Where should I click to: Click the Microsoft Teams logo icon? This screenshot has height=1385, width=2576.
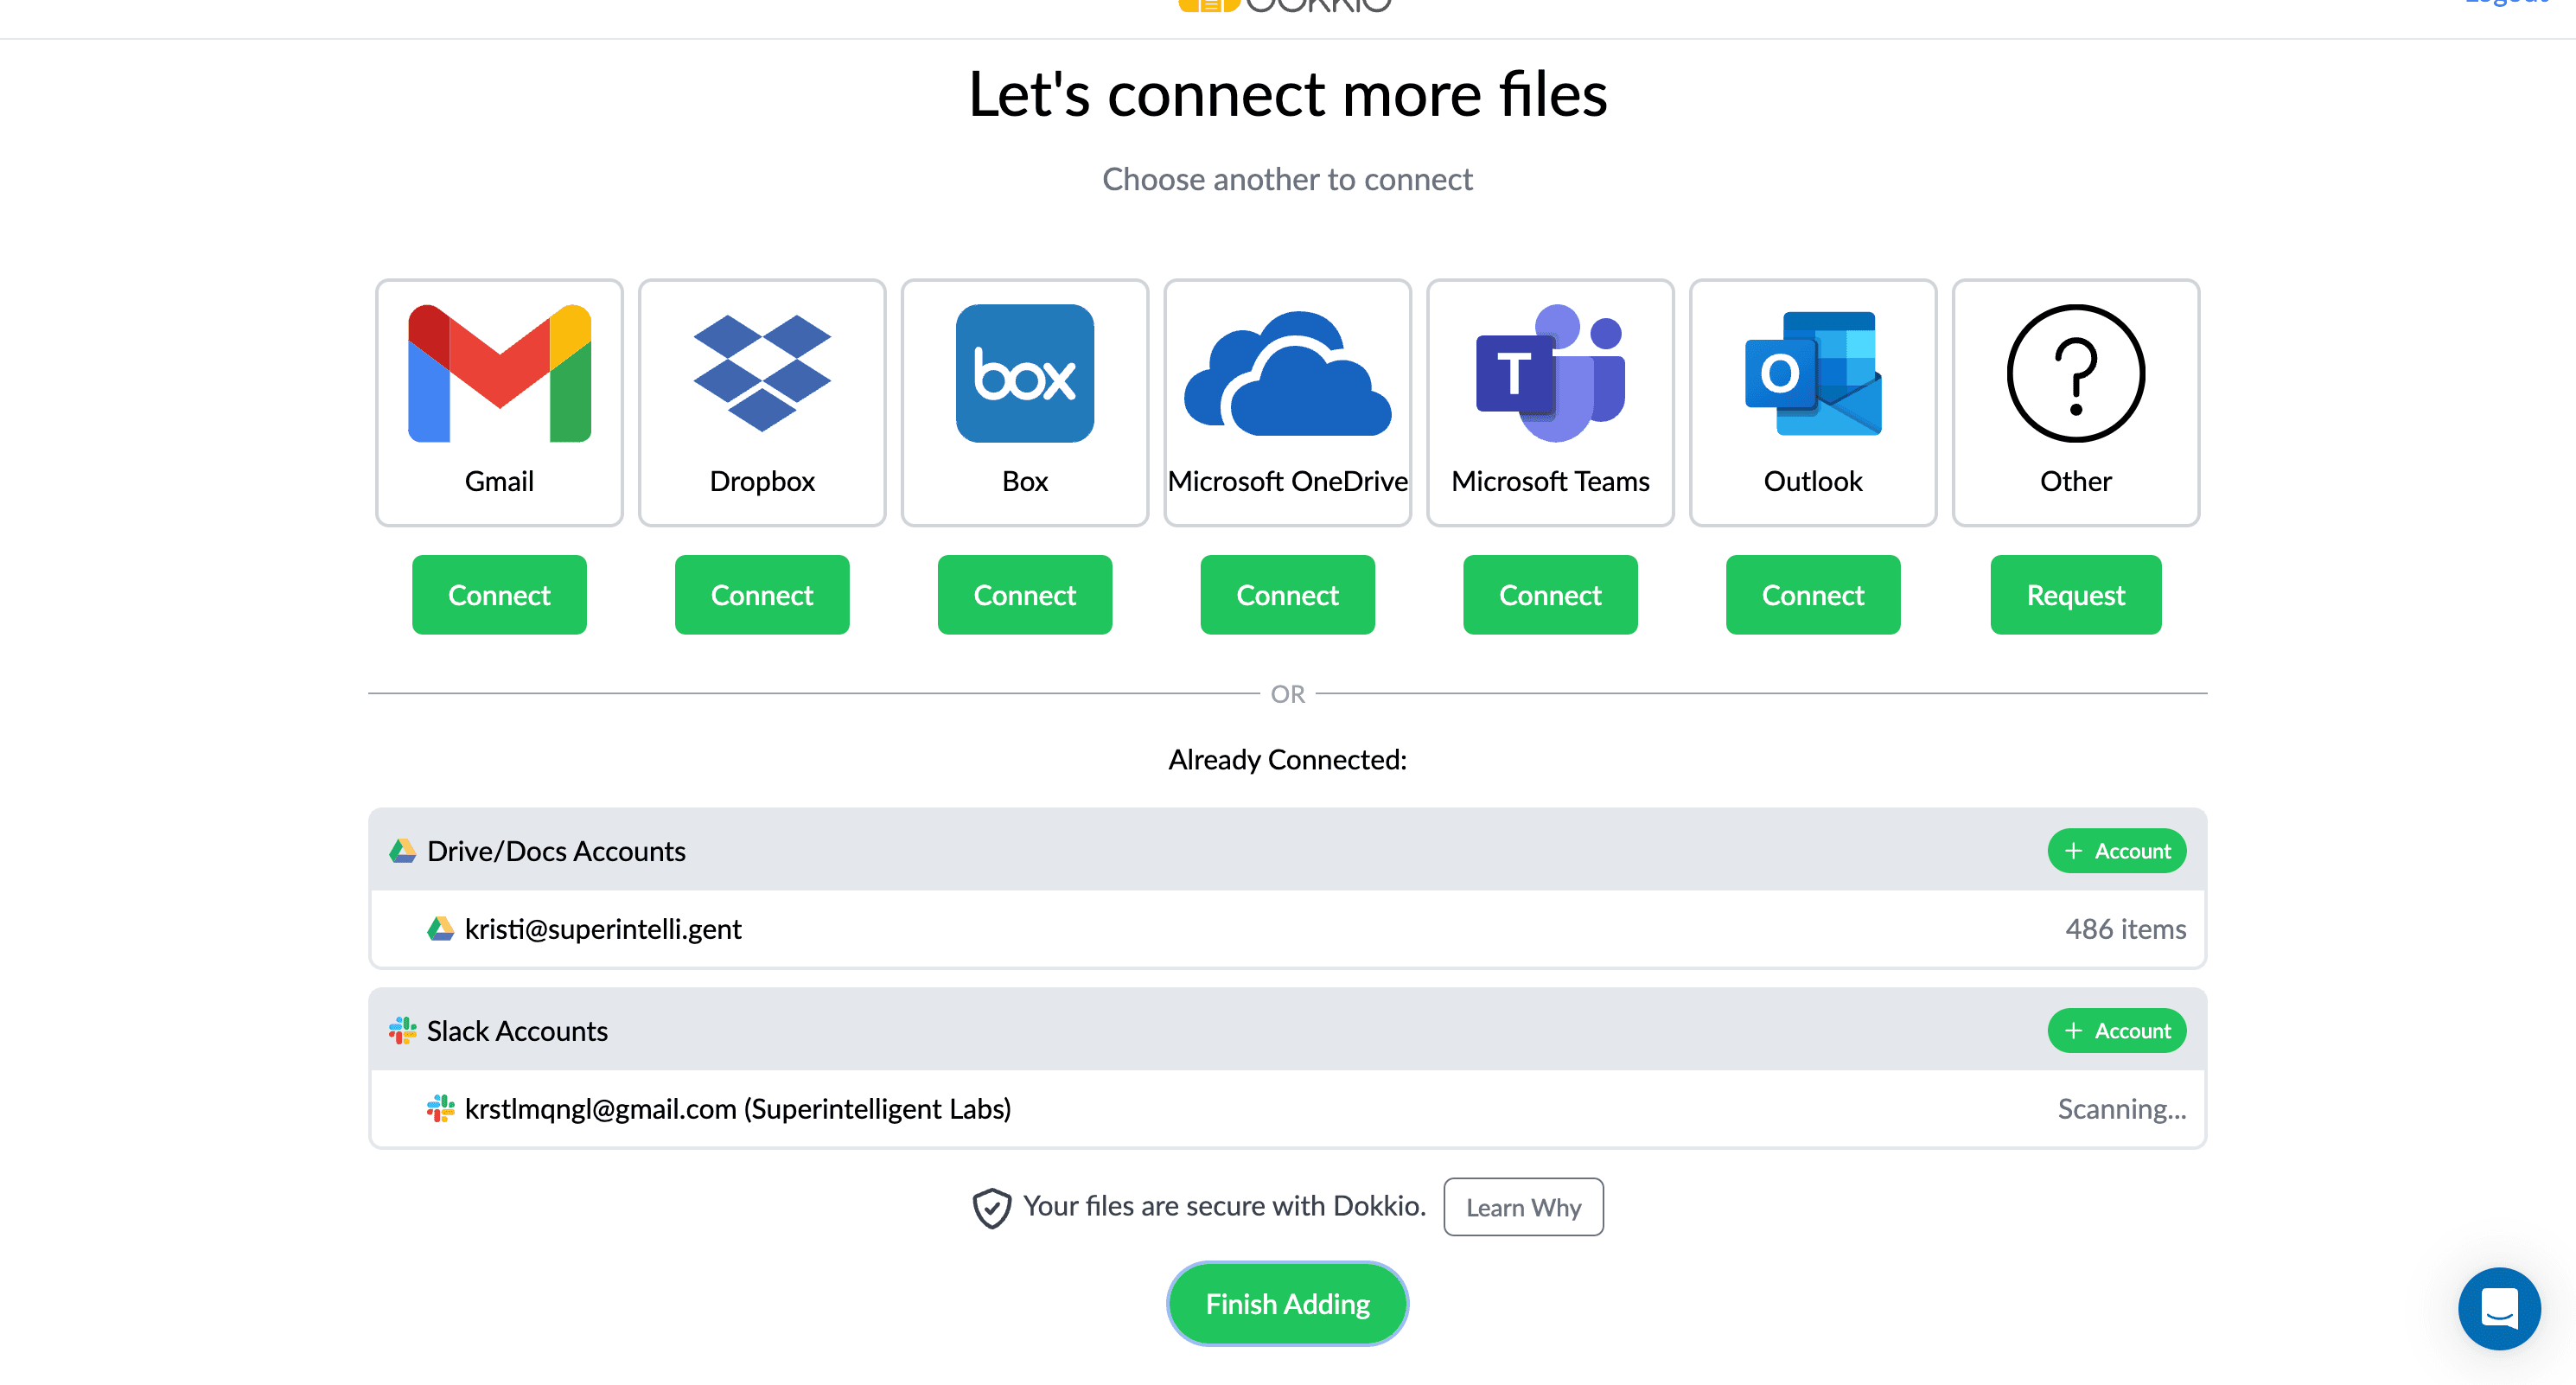[1550, 373]
